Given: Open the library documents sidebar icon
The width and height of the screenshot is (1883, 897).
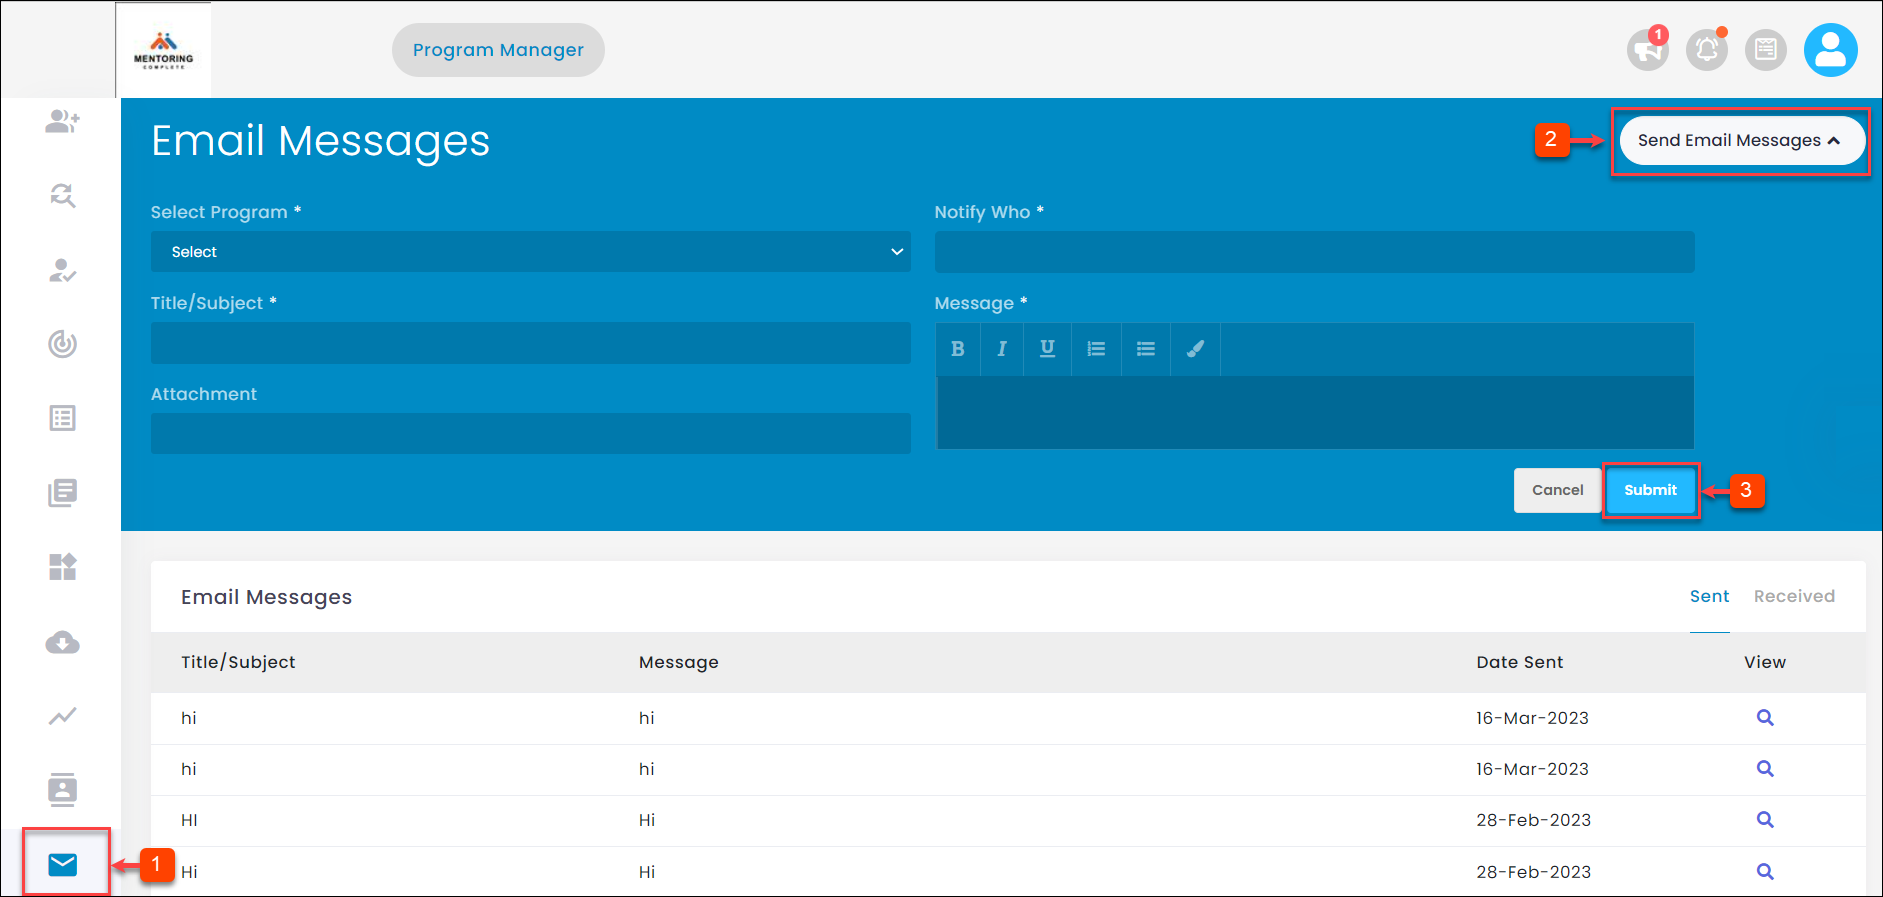Looking at the screenshot, I should 62,492.
